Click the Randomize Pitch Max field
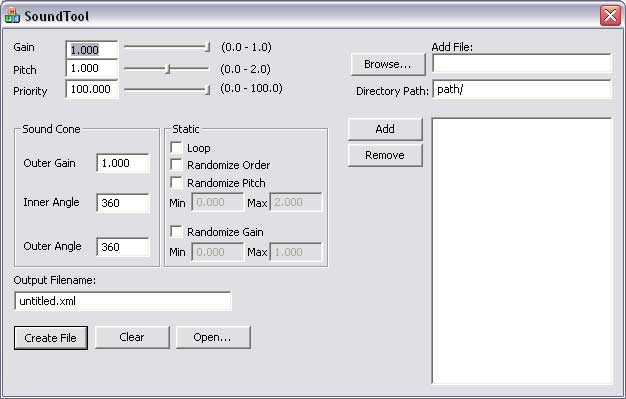 click(296, 202)
